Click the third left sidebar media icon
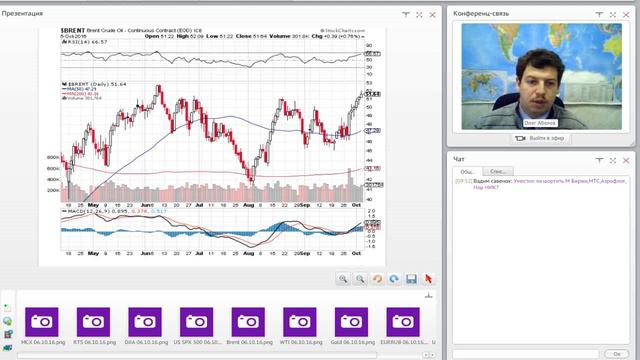 click(7, 334)
